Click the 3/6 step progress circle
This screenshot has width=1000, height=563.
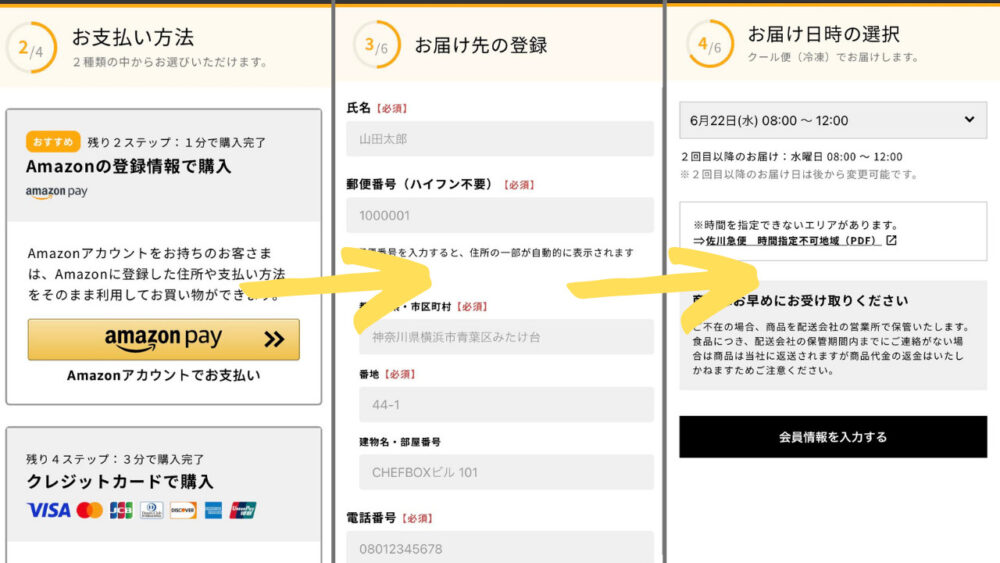tap(376, 45)
